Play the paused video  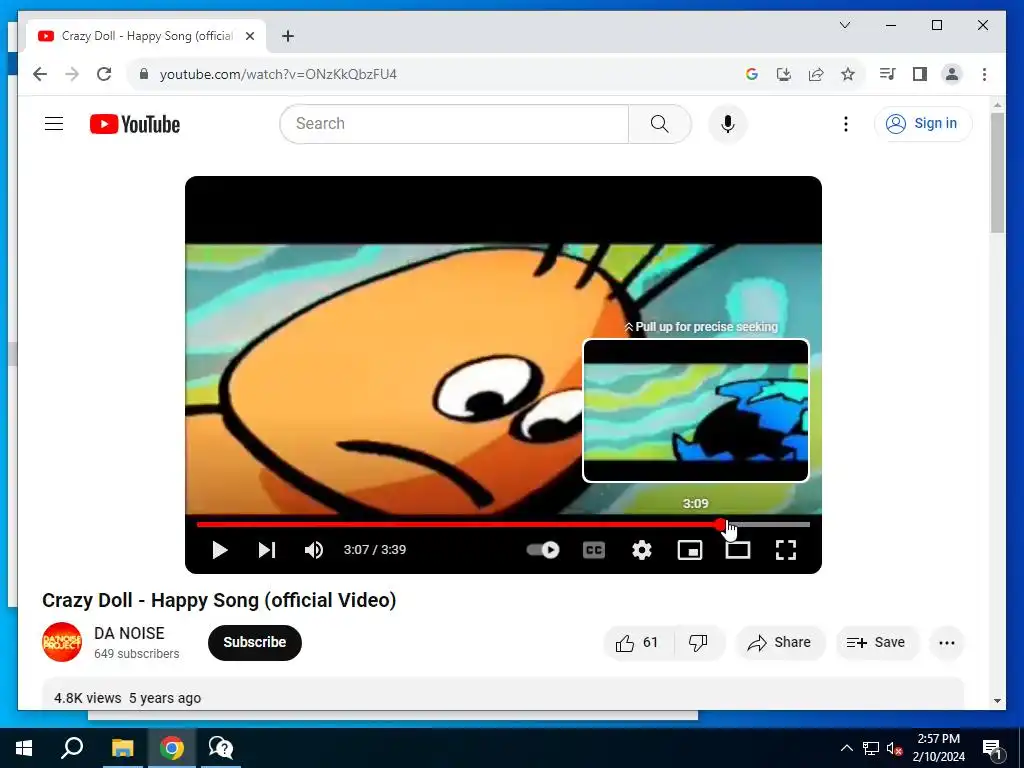click(220, 550)
